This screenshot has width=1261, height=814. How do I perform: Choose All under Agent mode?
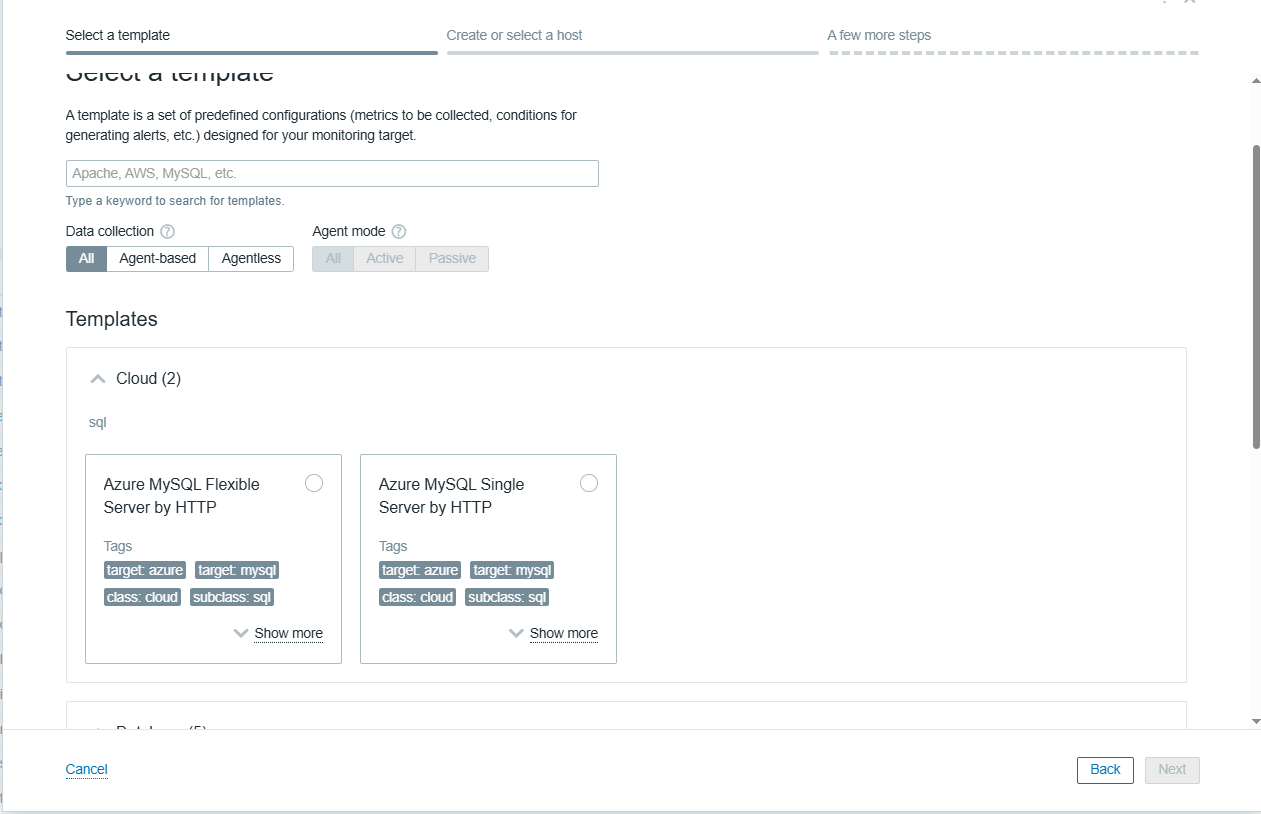tap(333, 259)
